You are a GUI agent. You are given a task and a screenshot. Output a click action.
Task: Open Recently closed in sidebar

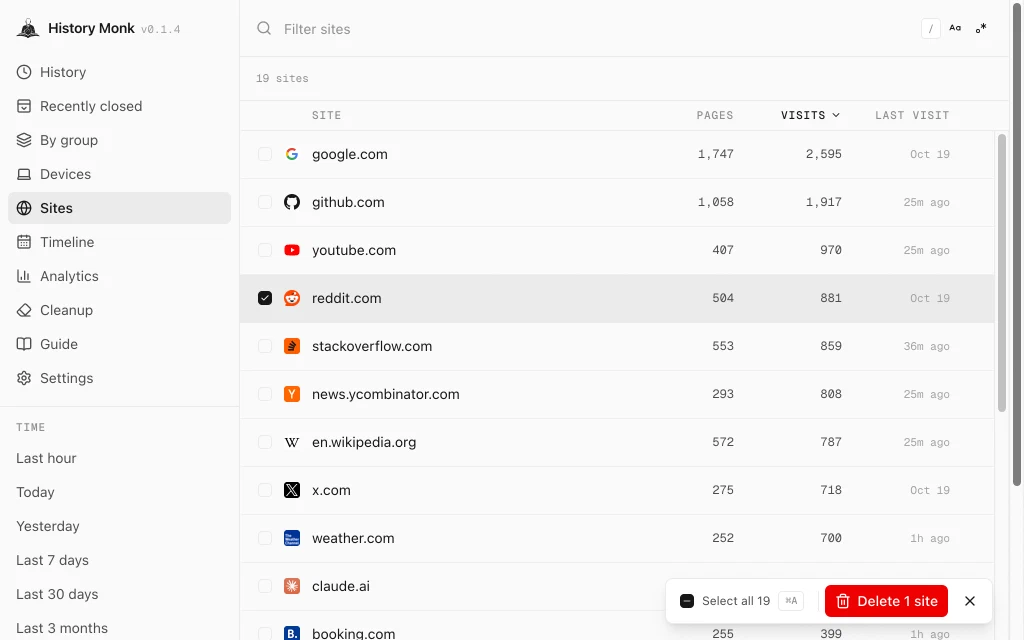pos(120,106)
